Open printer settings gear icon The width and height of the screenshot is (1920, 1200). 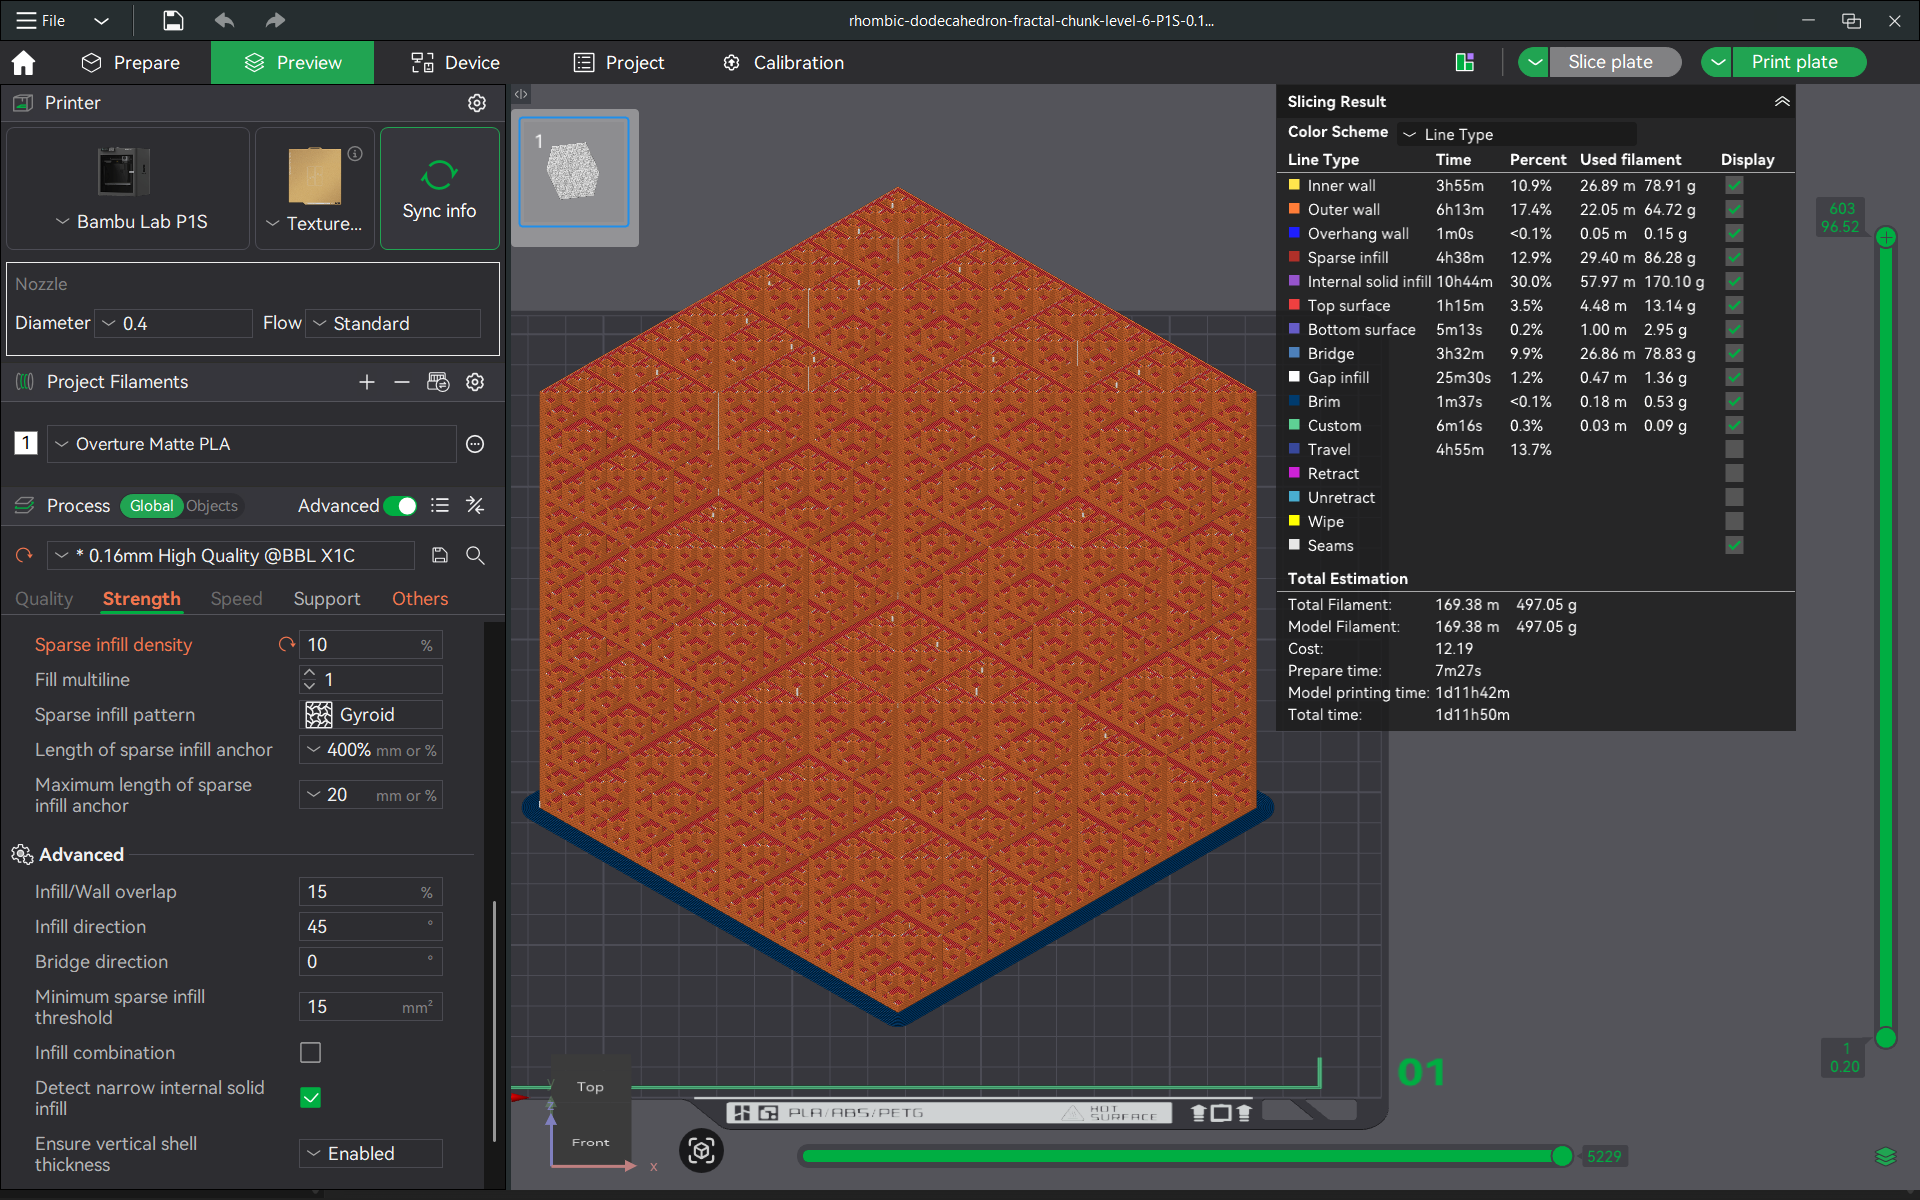coord(477,103)
